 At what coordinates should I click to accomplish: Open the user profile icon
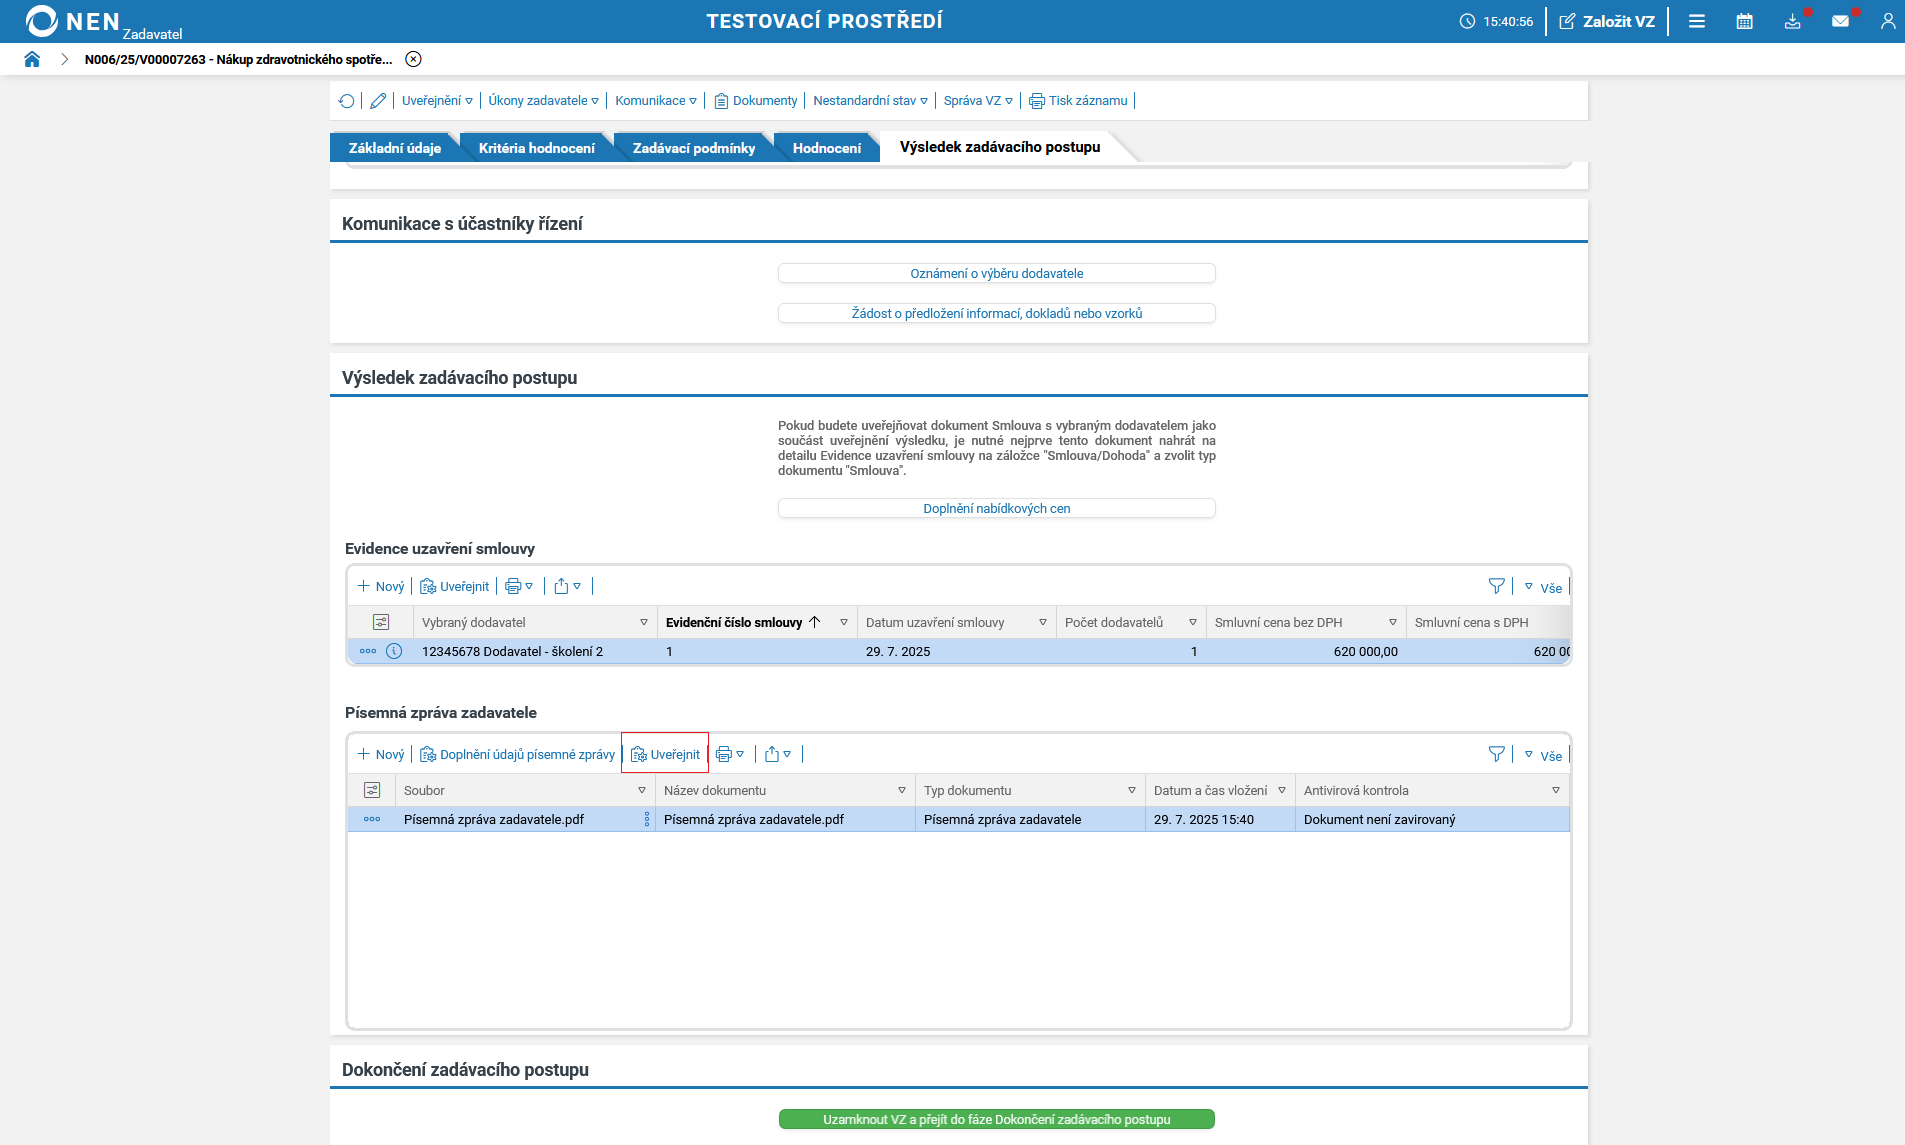1887,21
